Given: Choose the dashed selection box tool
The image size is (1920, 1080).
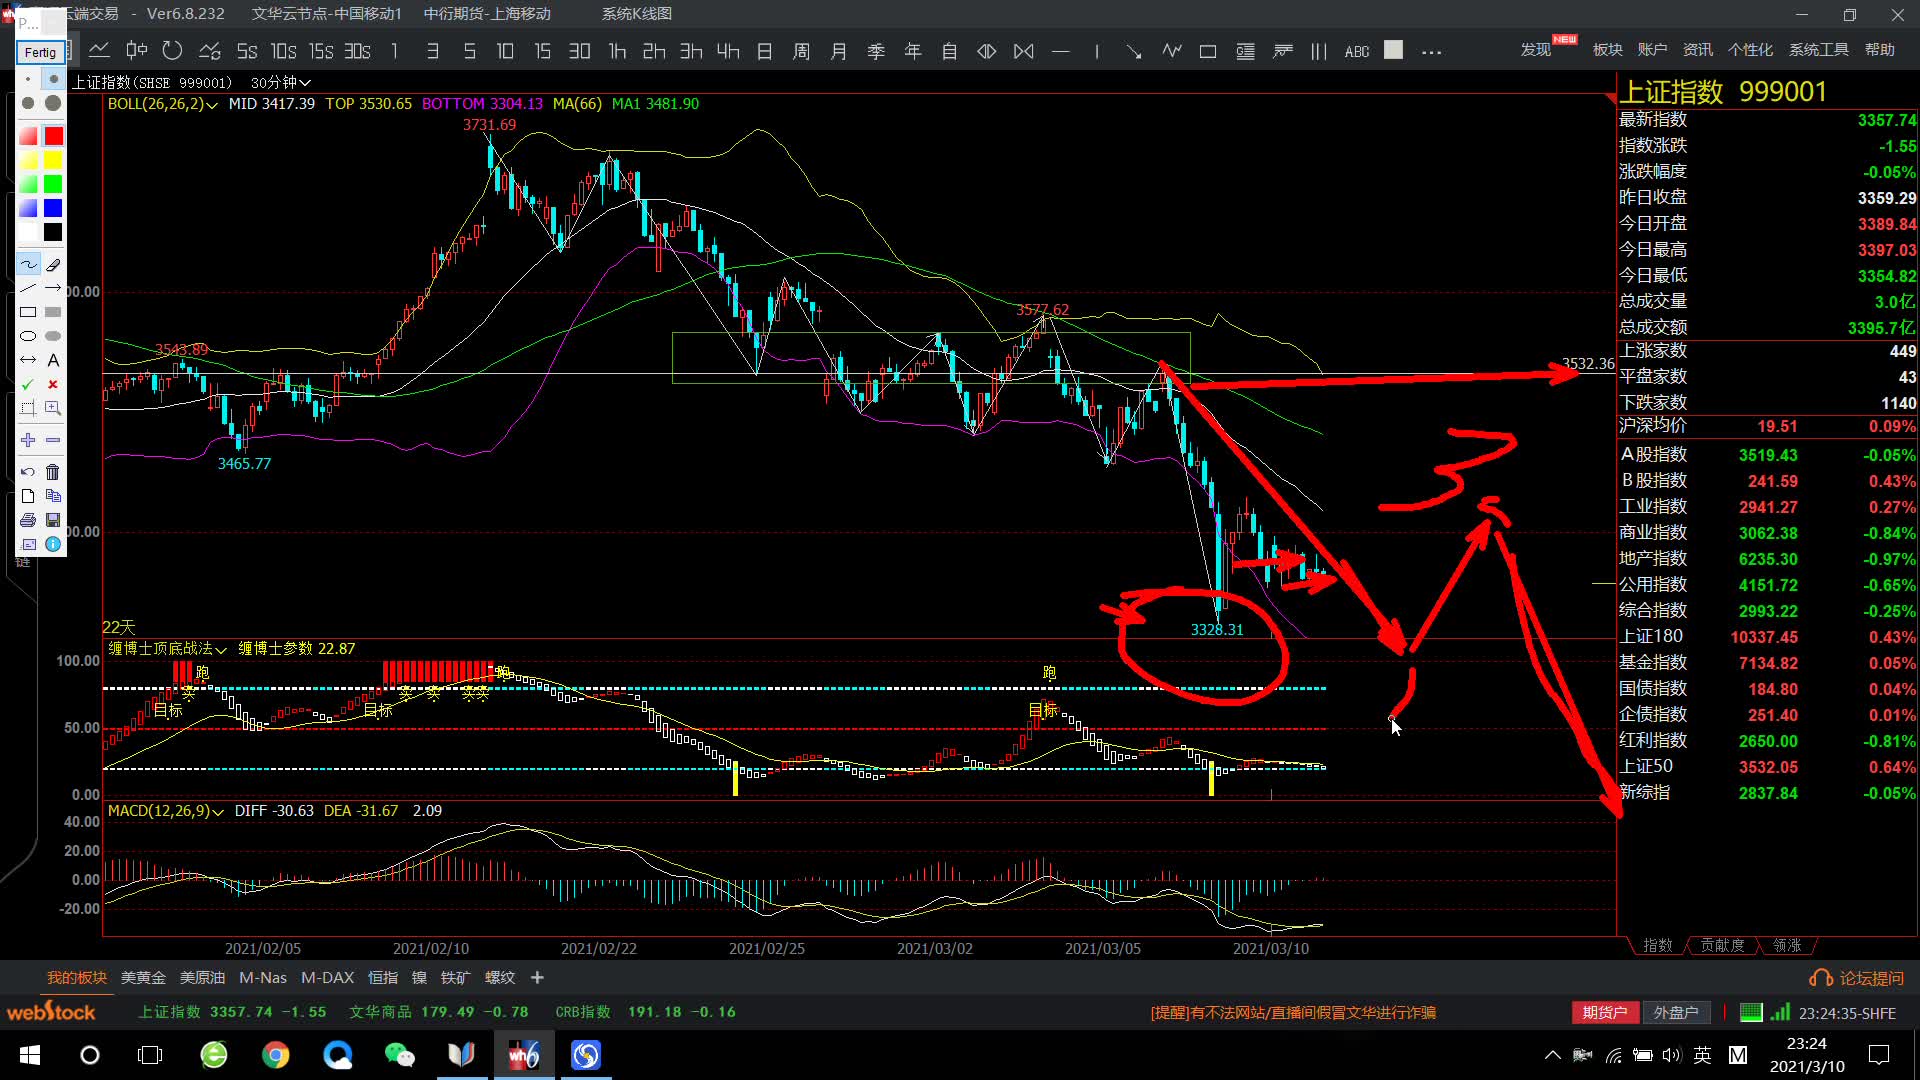Looking at the screenshot, I should click(28, 408).
